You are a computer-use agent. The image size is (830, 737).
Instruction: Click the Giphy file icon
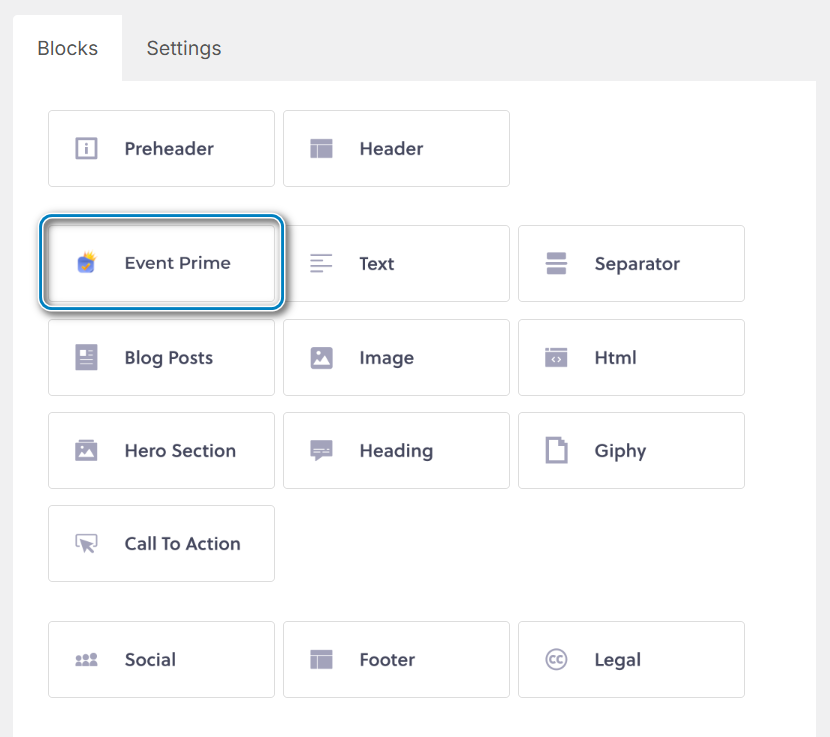pos(556,451)
